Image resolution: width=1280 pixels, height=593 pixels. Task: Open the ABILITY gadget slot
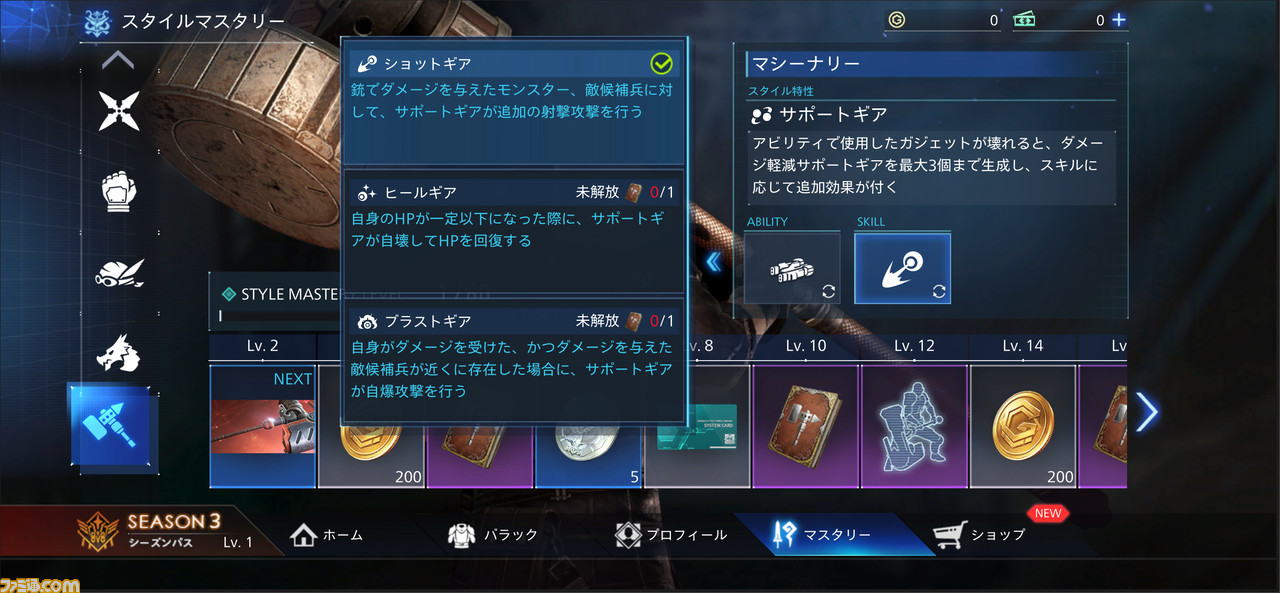(x=793, y=268)
